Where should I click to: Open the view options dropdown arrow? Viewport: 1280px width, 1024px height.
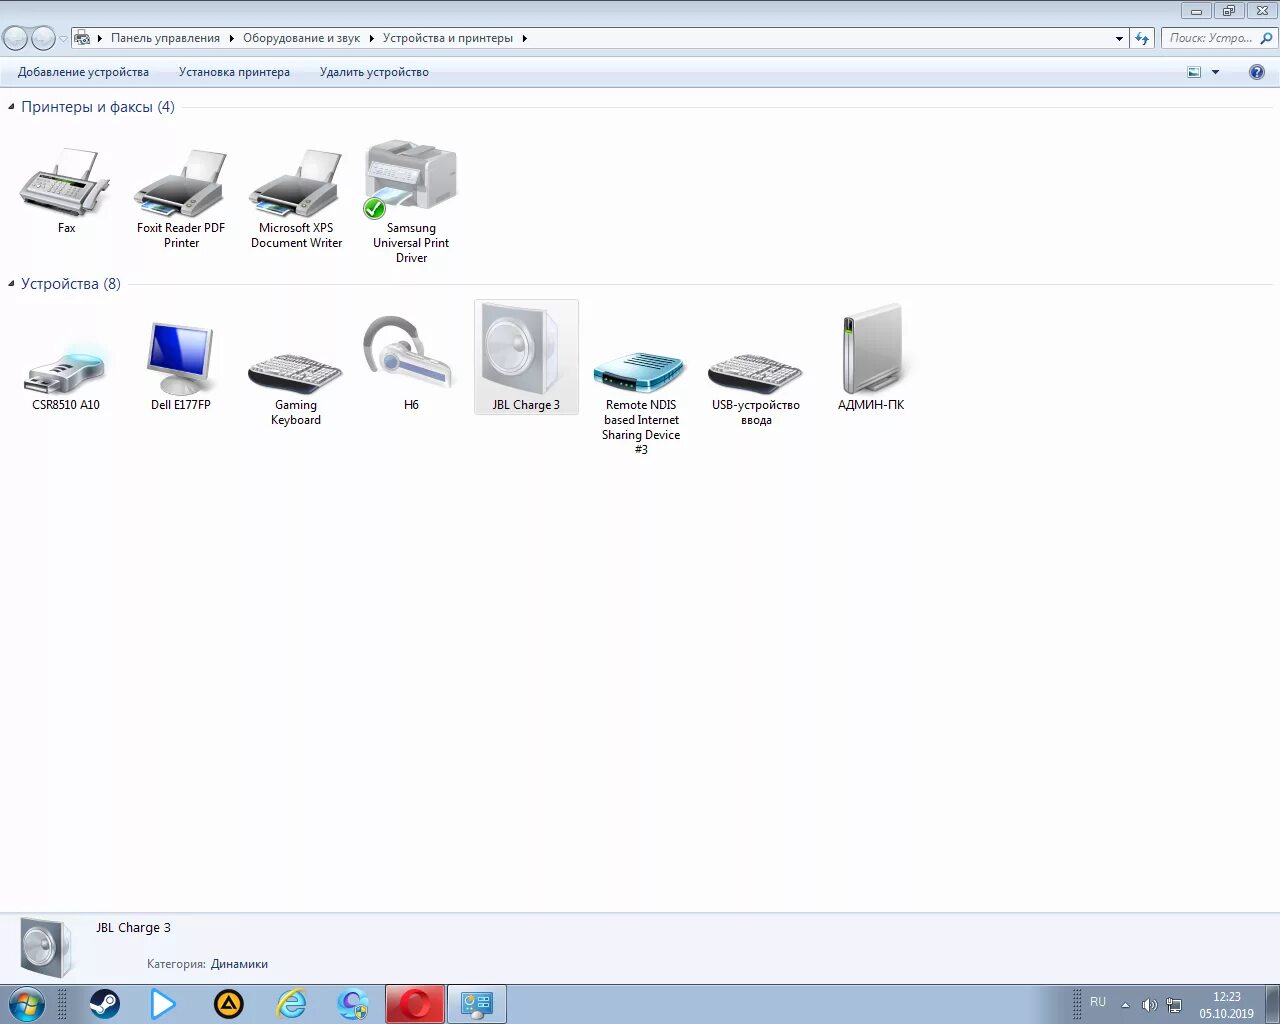click(x=1216, y=72)
